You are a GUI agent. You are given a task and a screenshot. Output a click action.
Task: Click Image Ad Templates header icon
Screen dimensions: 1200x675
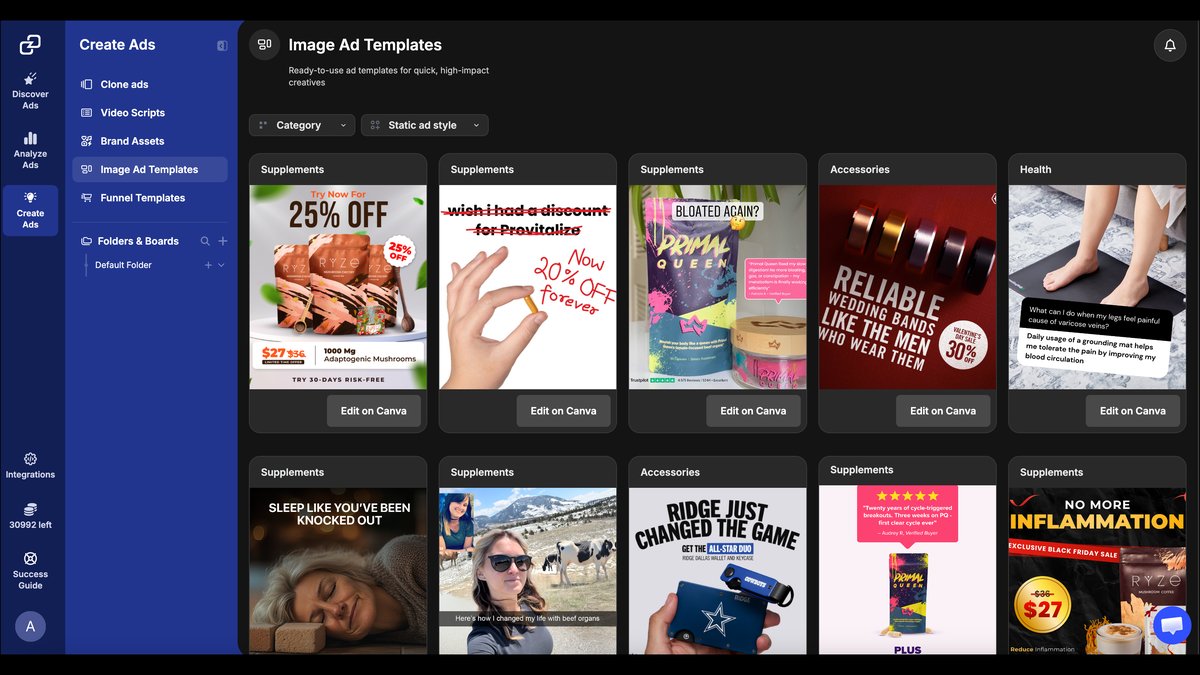pos(264,44)
